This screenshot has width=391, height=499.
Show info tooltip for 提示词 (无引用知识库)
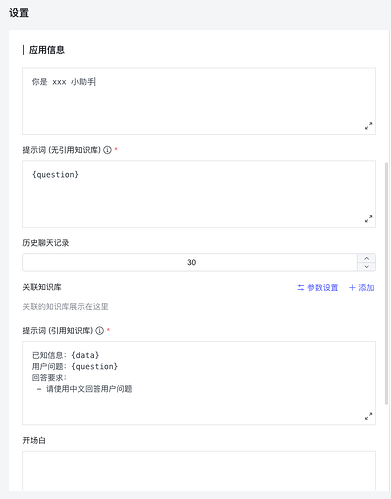click(107, 150)
